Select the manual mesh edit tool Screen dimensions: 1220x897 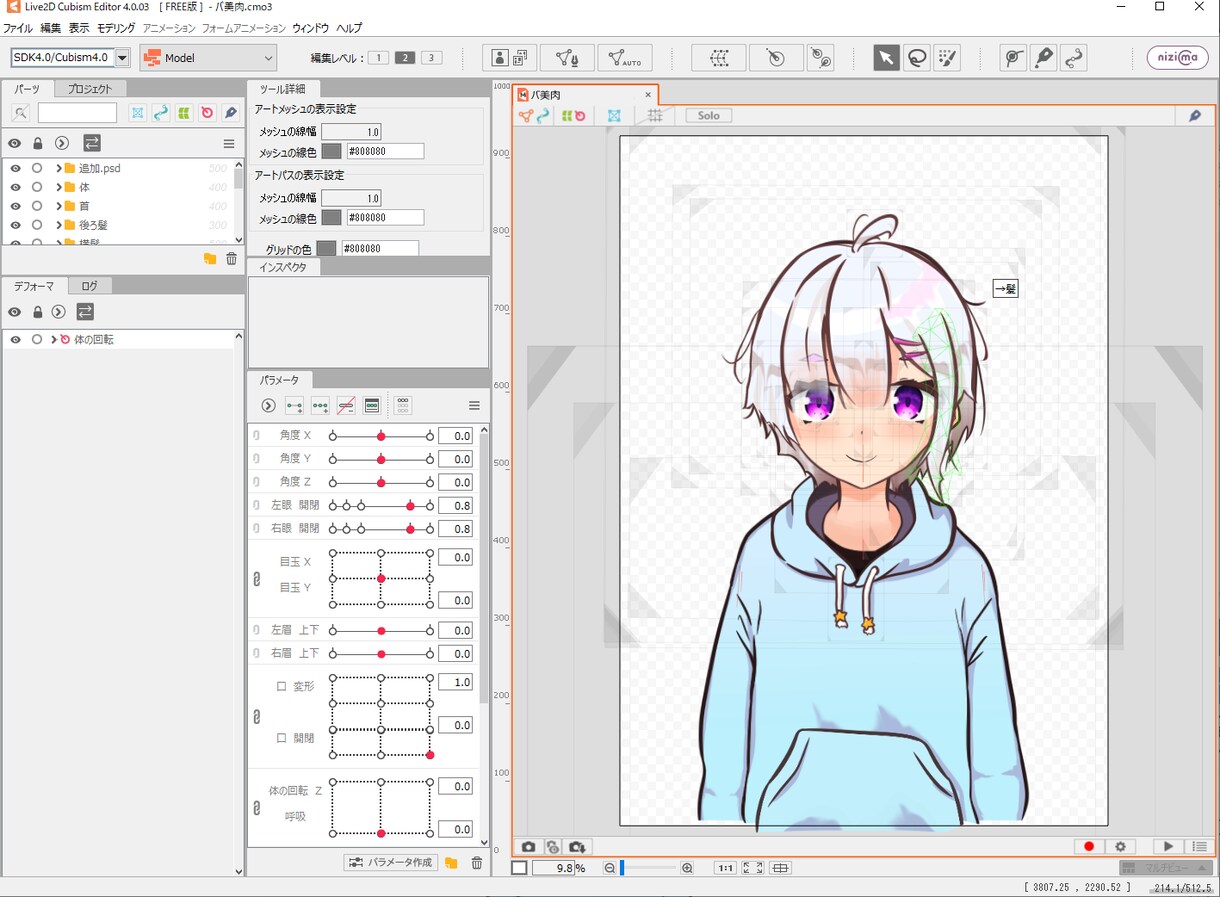click(x=567, y=58)
